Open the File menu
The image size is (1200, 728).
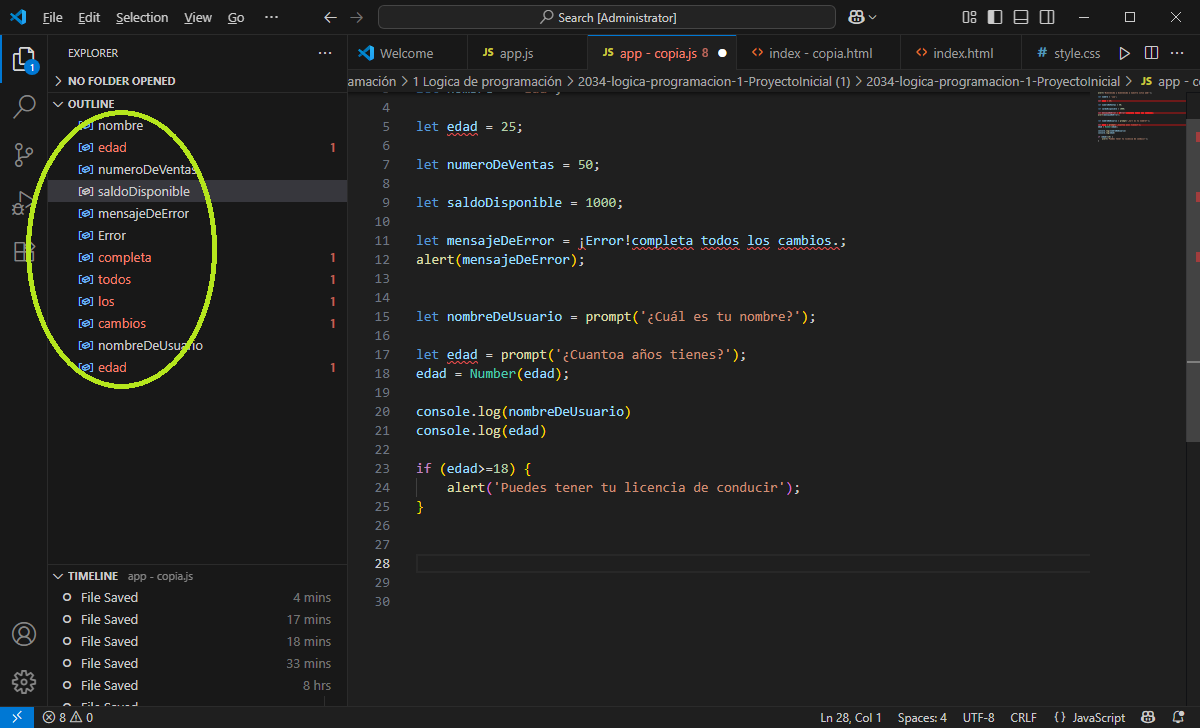[x=52, y=17]
